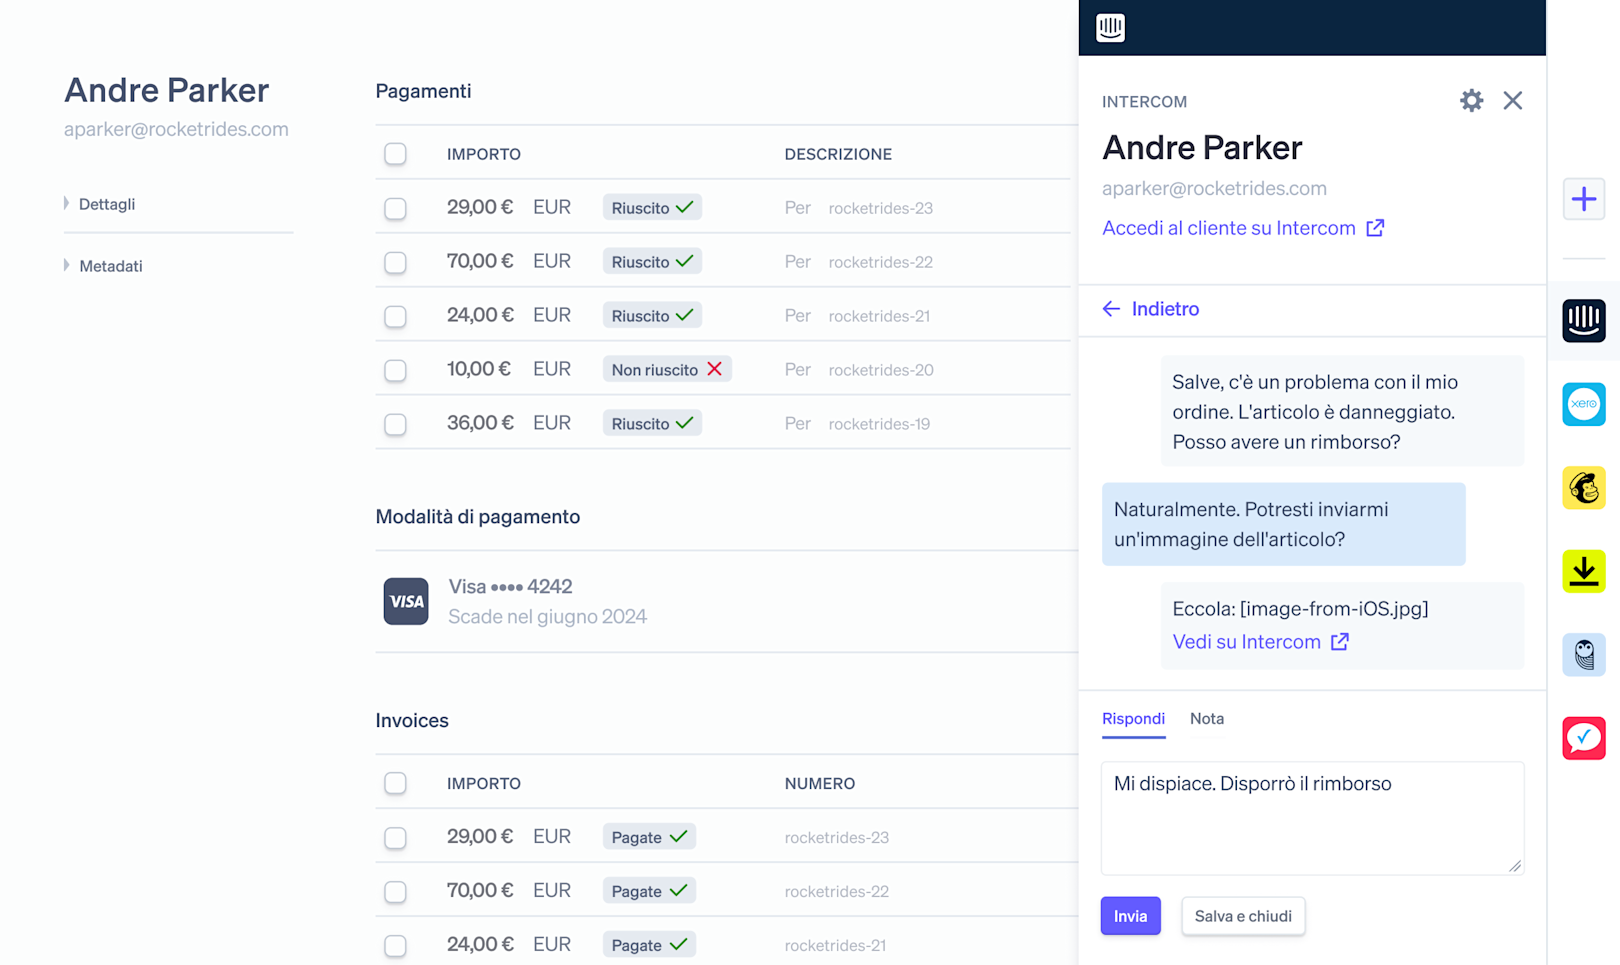Select all invoices with the header checkbox
Viewport: 1620px width, 965px height.
coord(395,783)
